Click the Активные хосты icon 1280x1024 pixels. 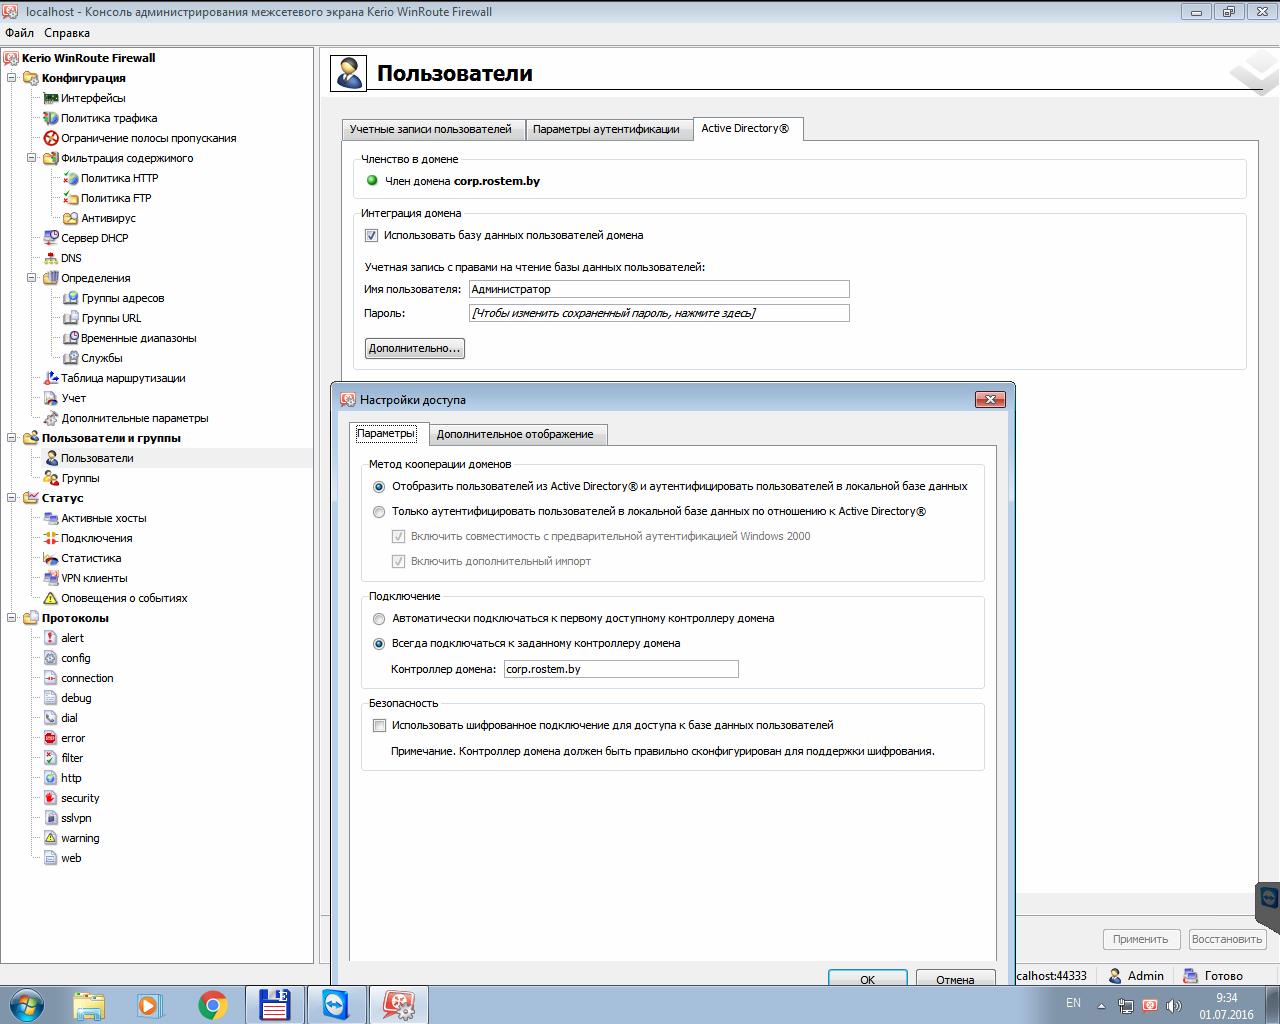coord(51,518)
